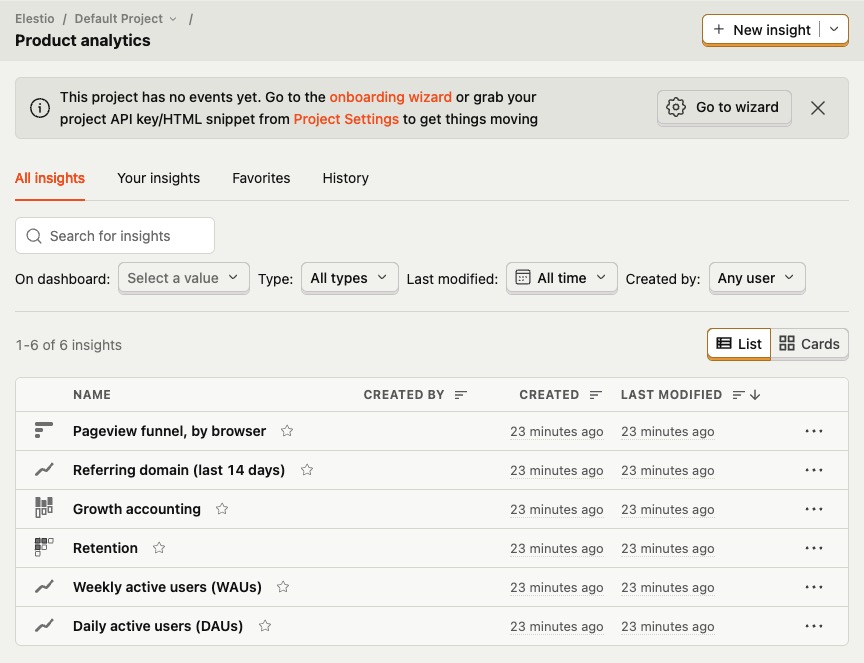
Task: Click the trend icon beside Daily active users
Action: pos(42,625)
